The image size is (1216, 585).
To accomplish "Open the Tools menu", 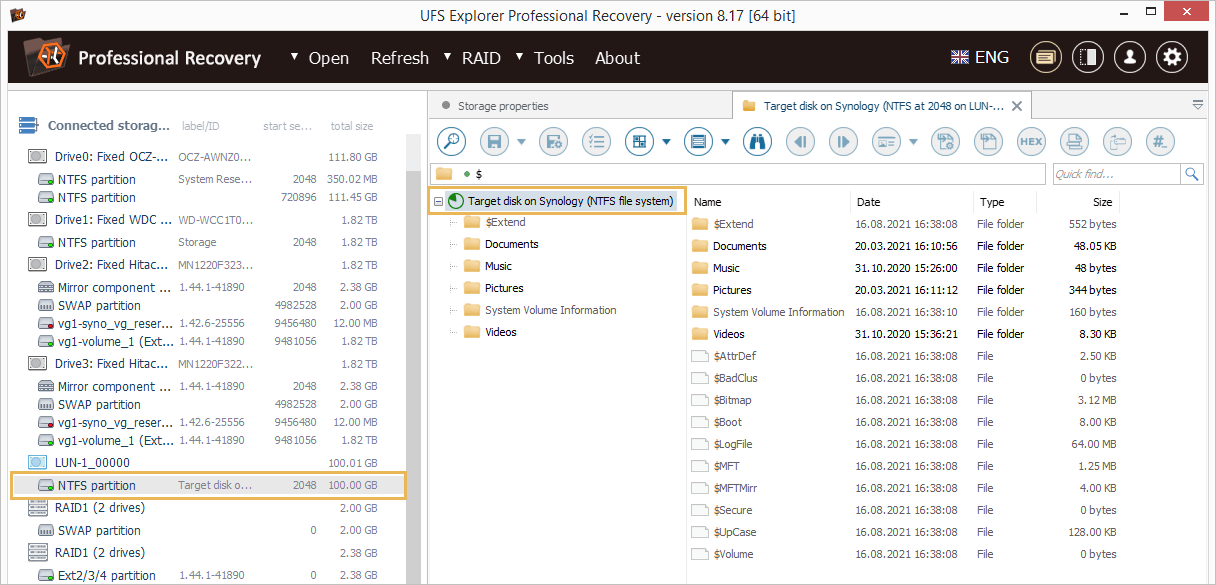I will click(554, 58).
